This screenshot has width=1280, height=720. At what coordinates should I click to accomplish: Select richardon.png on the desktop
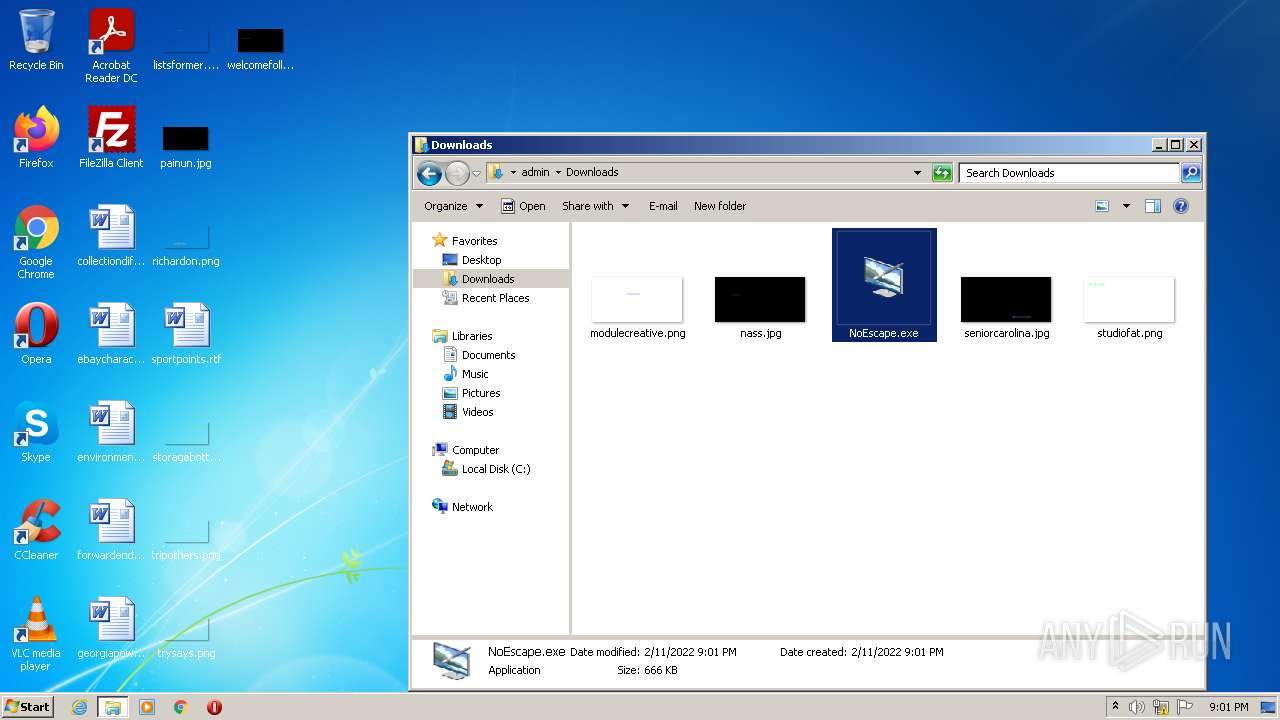pos(186,244)
